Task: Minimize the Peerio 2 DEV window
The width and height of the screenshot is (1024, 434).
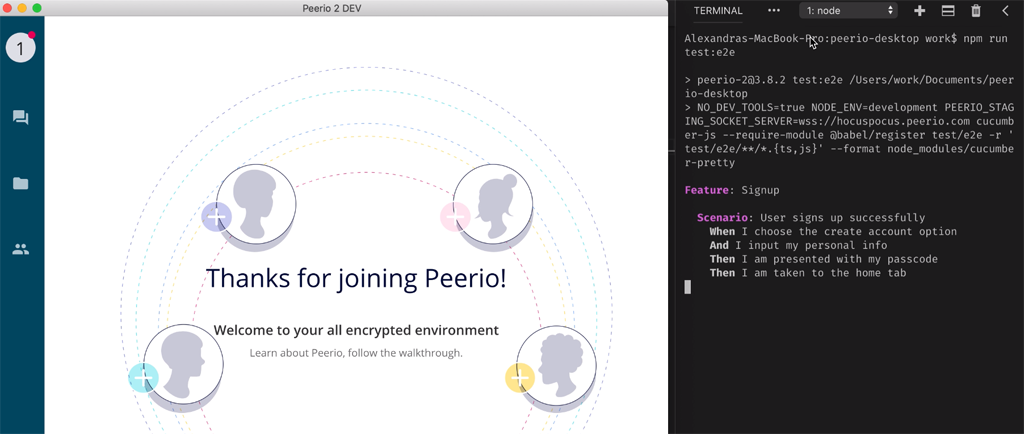Action: 22,8
